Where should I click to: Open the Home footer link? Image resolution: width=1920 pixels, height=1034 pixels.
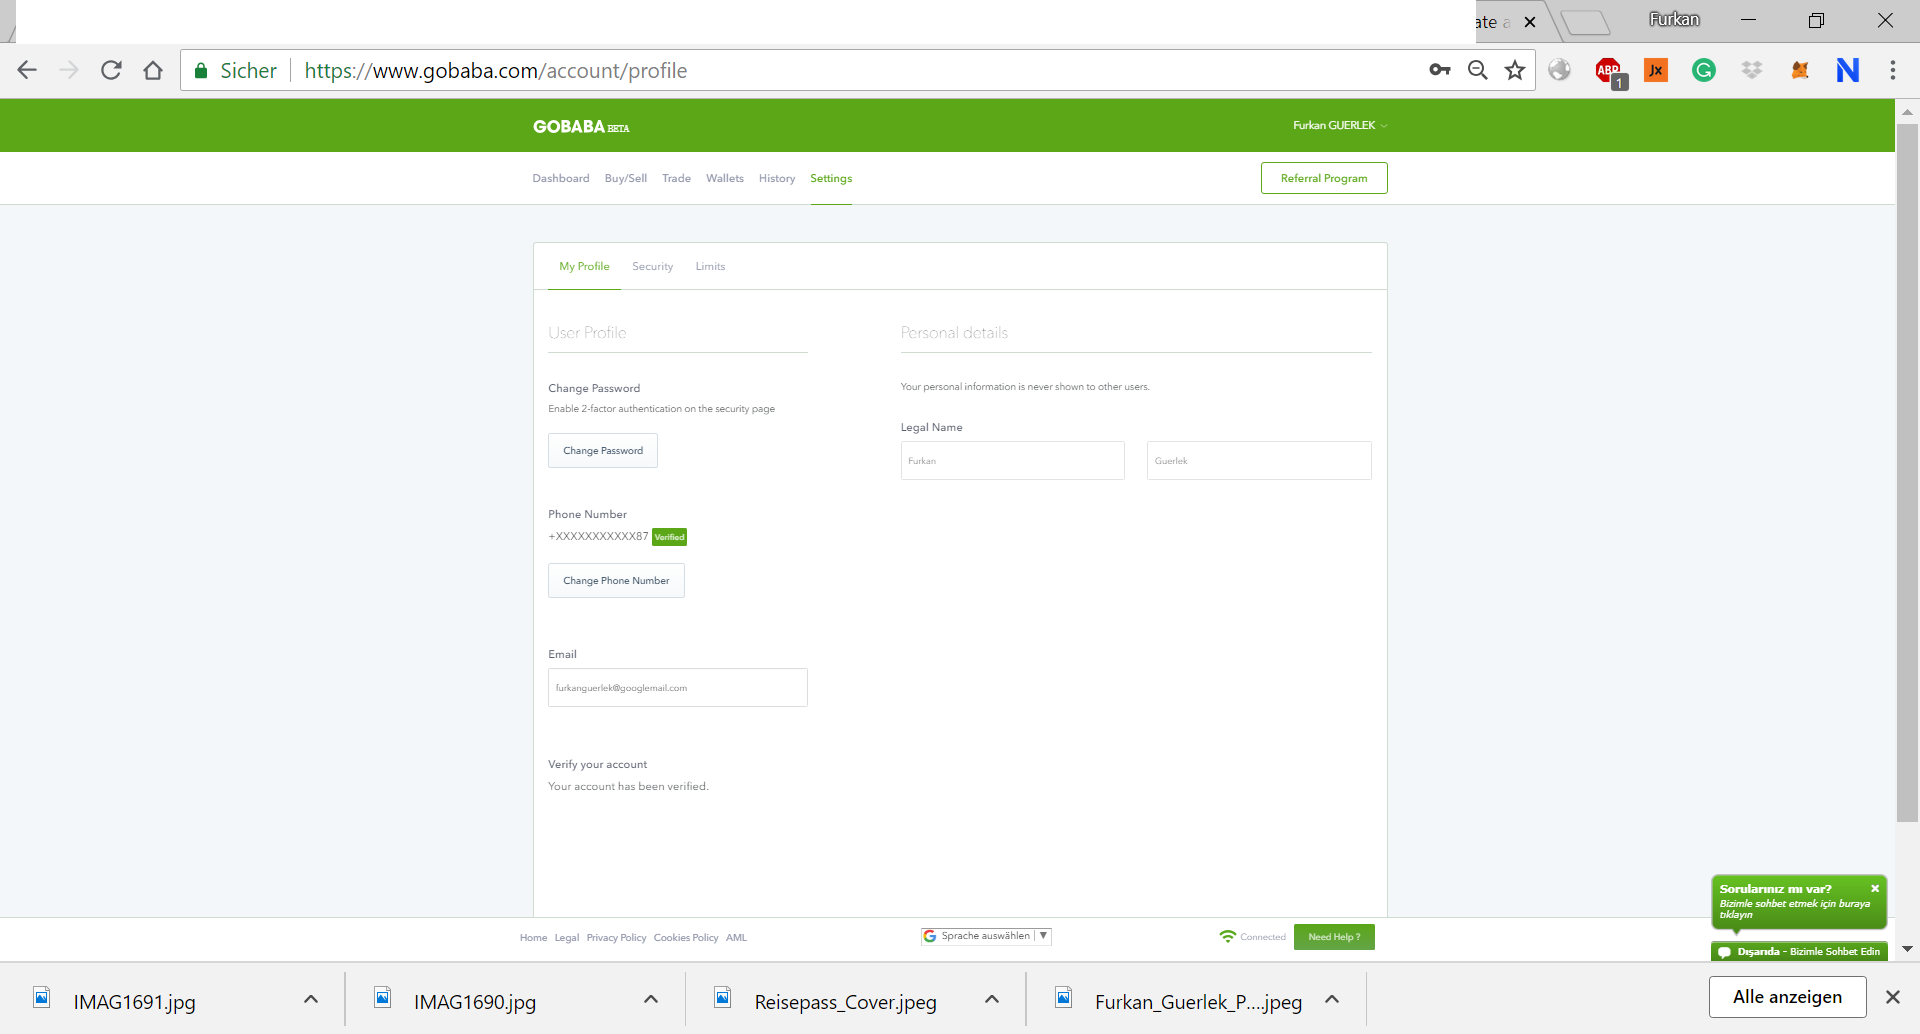533,938
